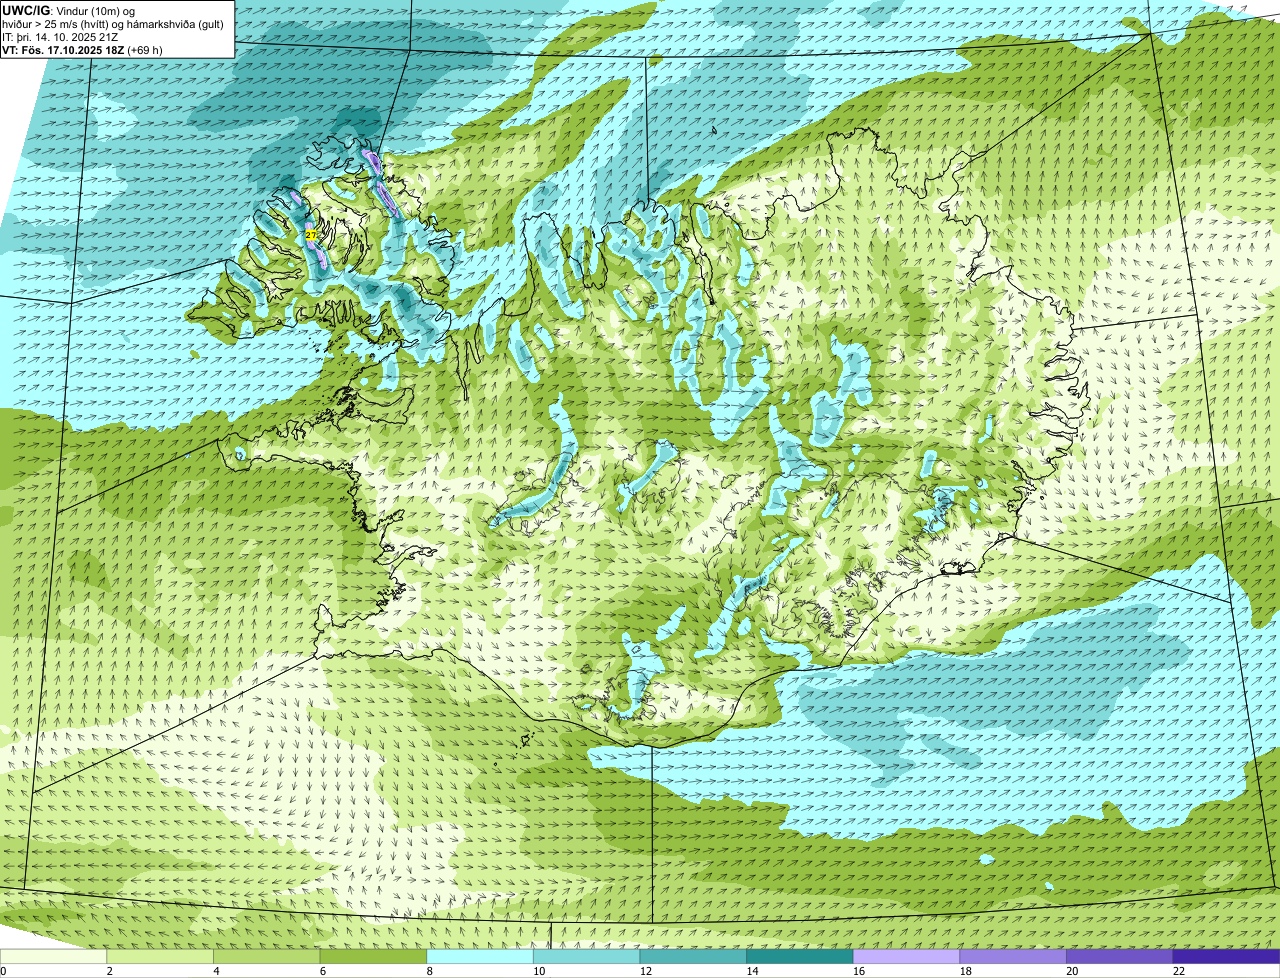Click the 6–8 m/s legend color segment
The width and height of the screenshot is (1280, 978).
coord(373,956)
